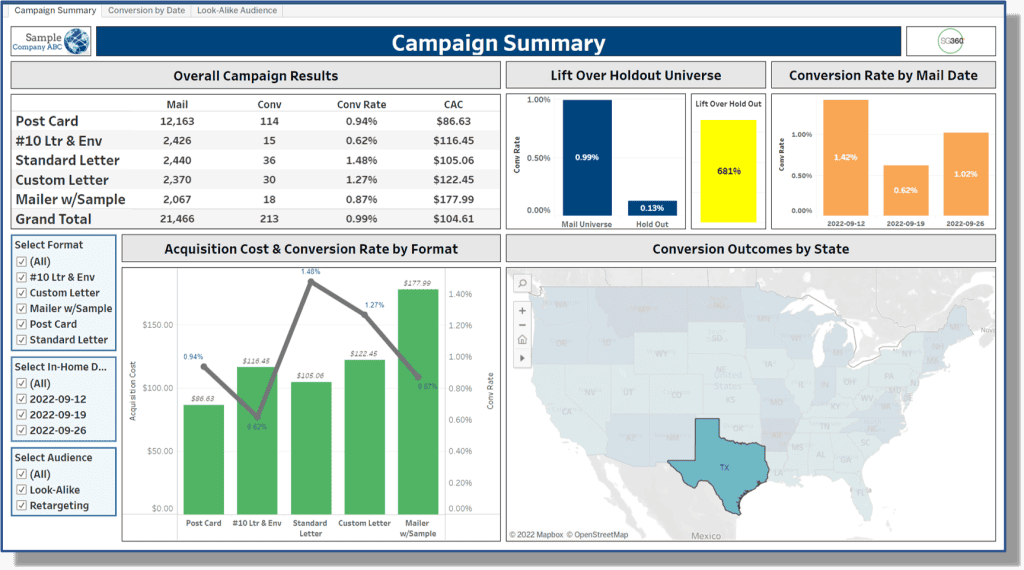Zoom out on the map with minus

522,325
